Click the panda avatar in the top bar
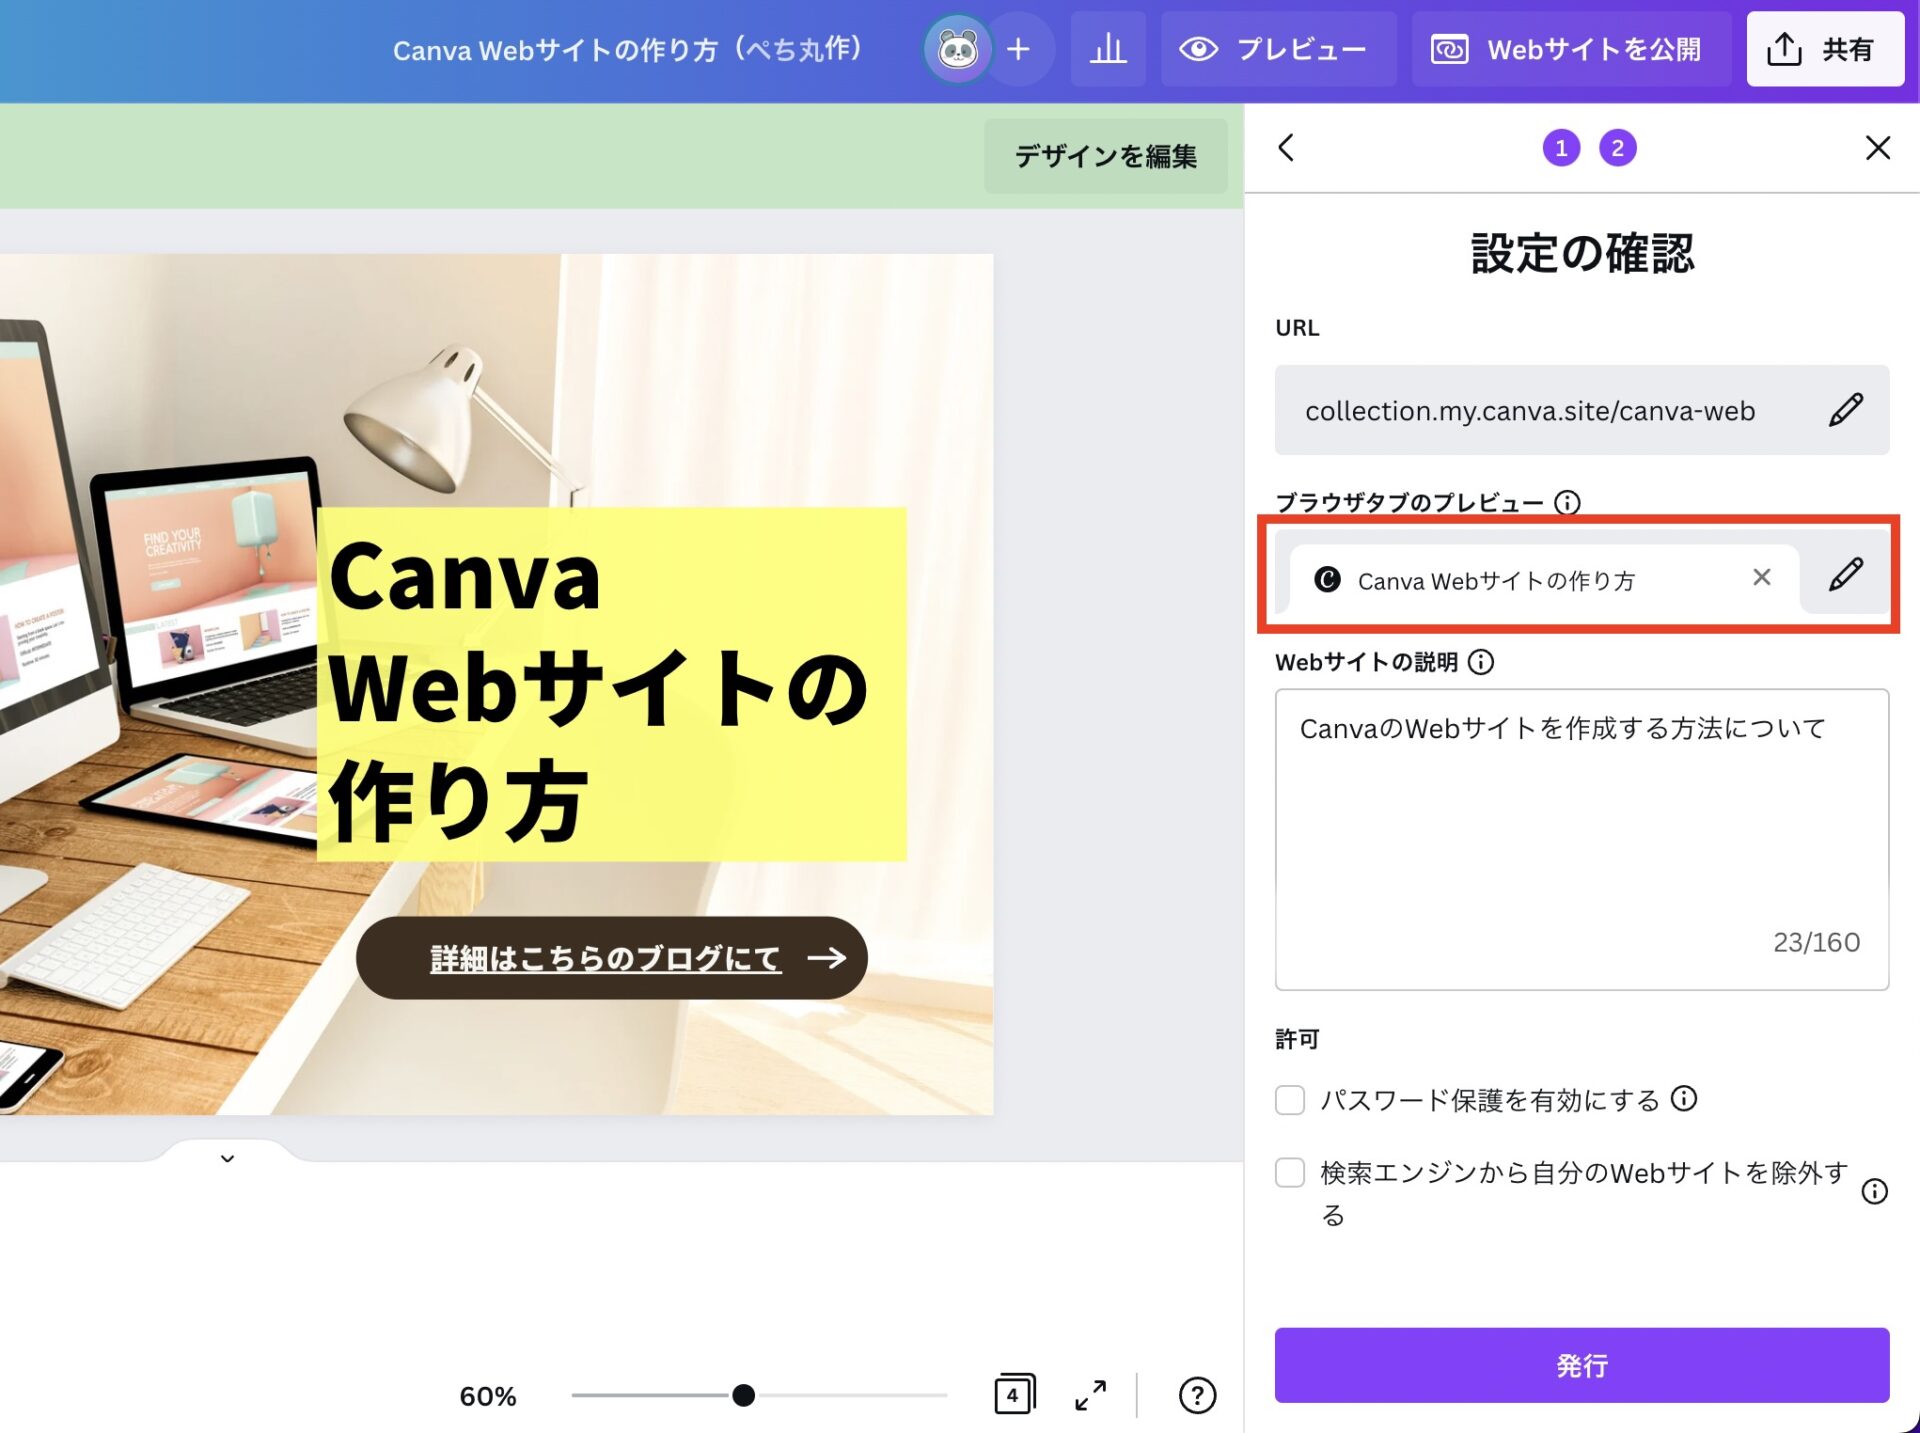 point(958,47)
